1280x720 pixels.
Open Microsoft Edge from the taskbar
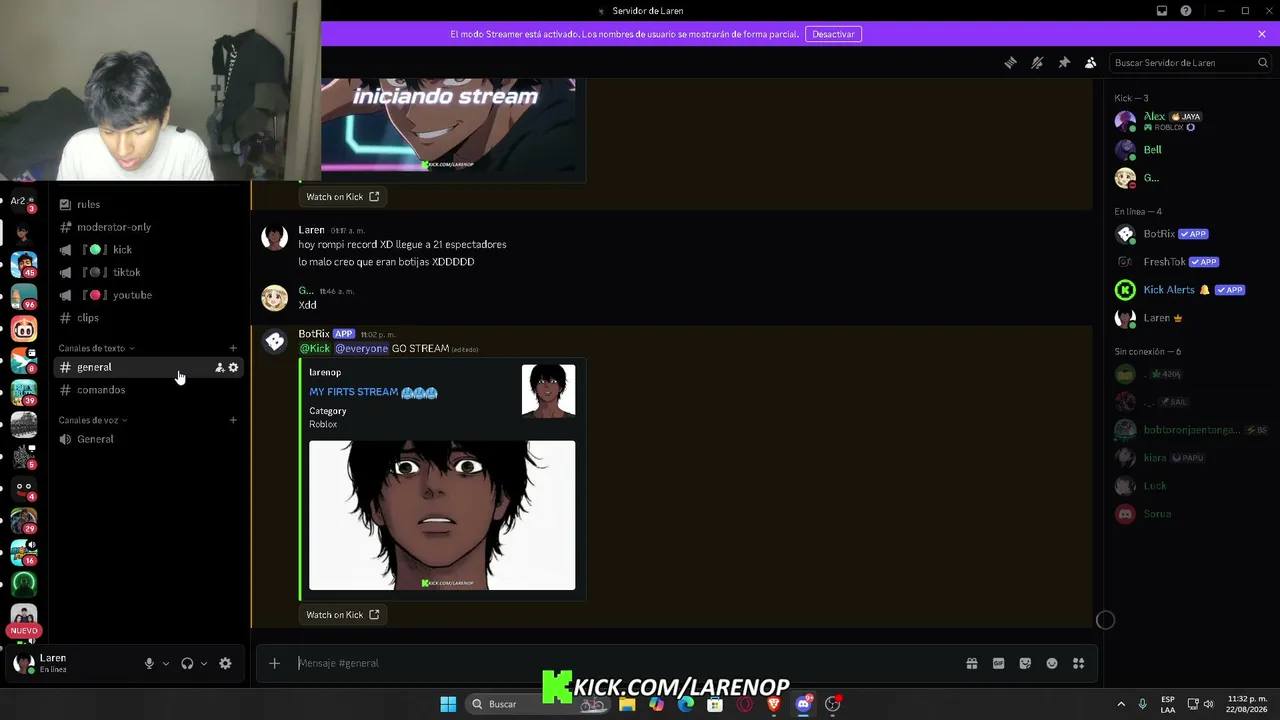[686, 704]
